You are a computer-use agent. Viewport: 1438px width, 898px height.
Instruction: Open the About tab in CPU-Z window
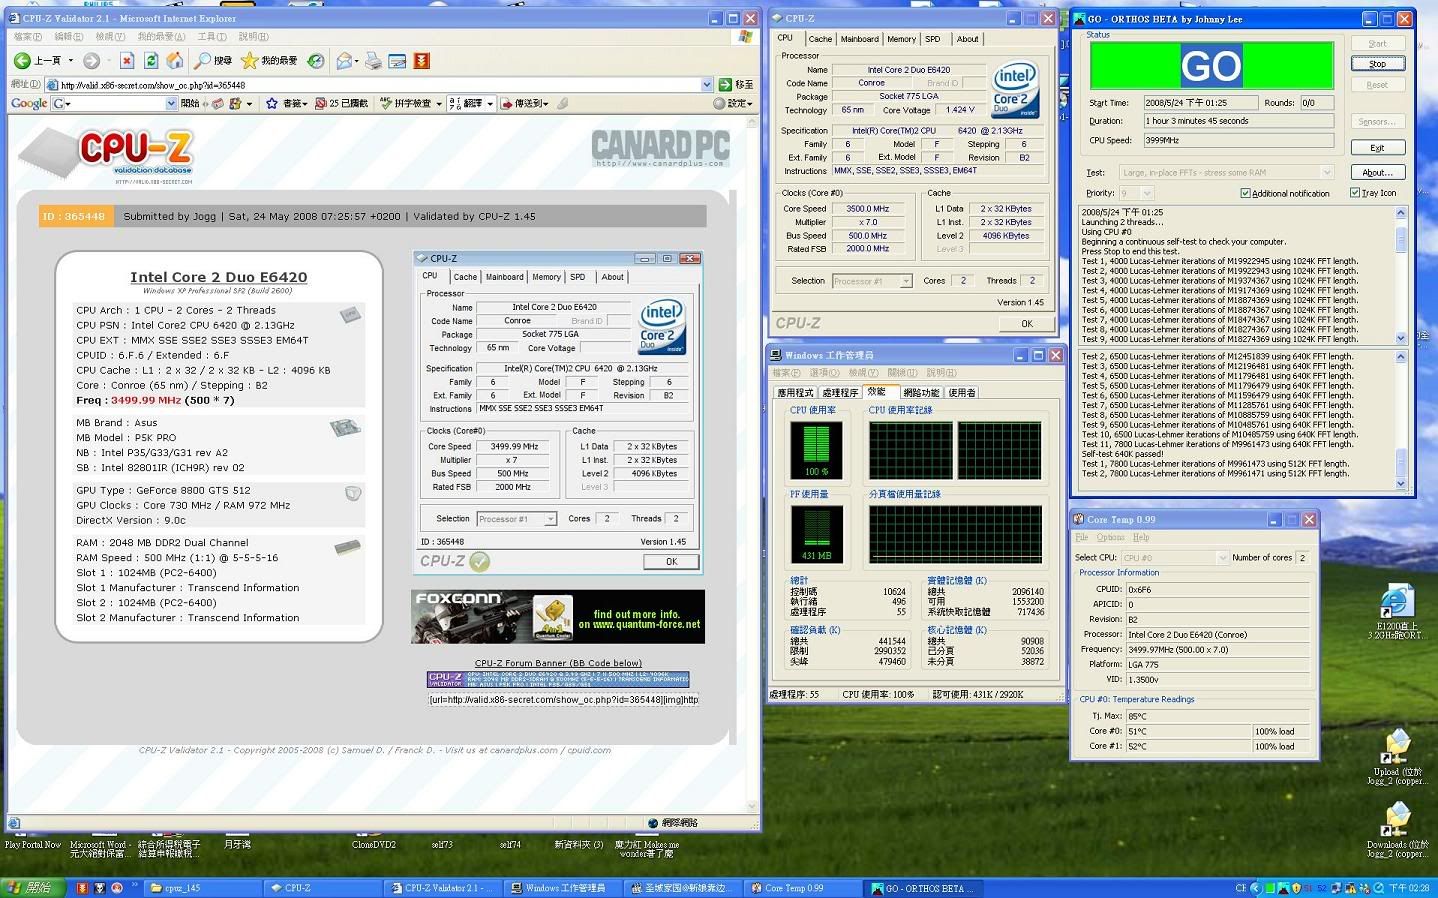click(x=967, y=39)
